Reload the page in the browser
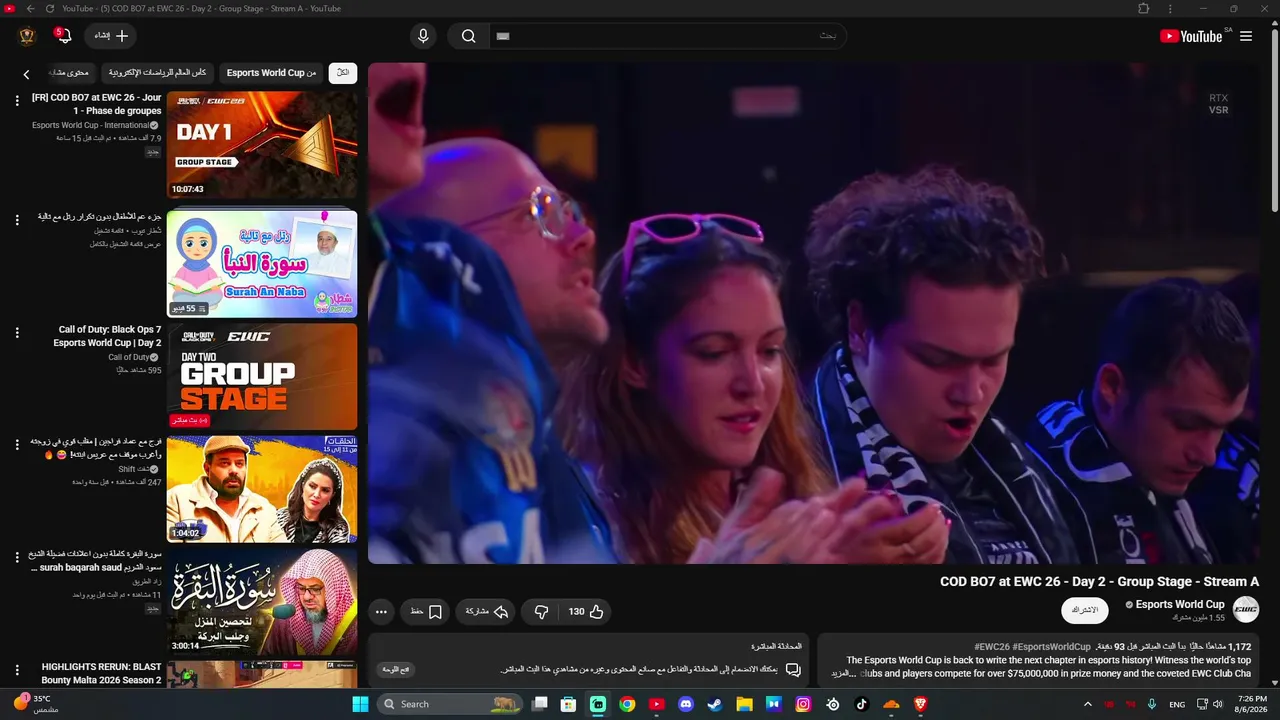The width and height of the screenshot is (1280, 720). (50, 9)
